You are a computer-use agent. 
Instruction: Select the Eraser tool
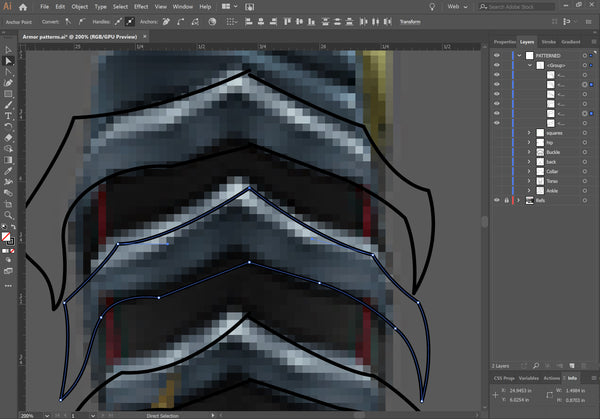pyautogui.click(x=8, y=137)
